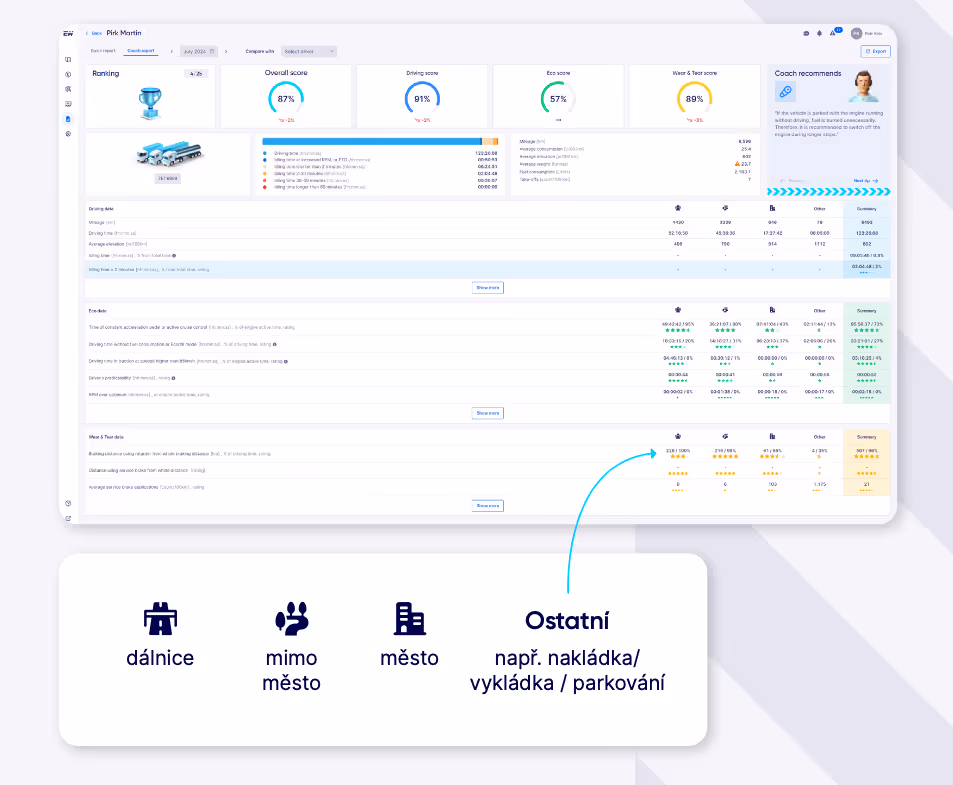Switch to the Basic report tab

coord(103,51)
